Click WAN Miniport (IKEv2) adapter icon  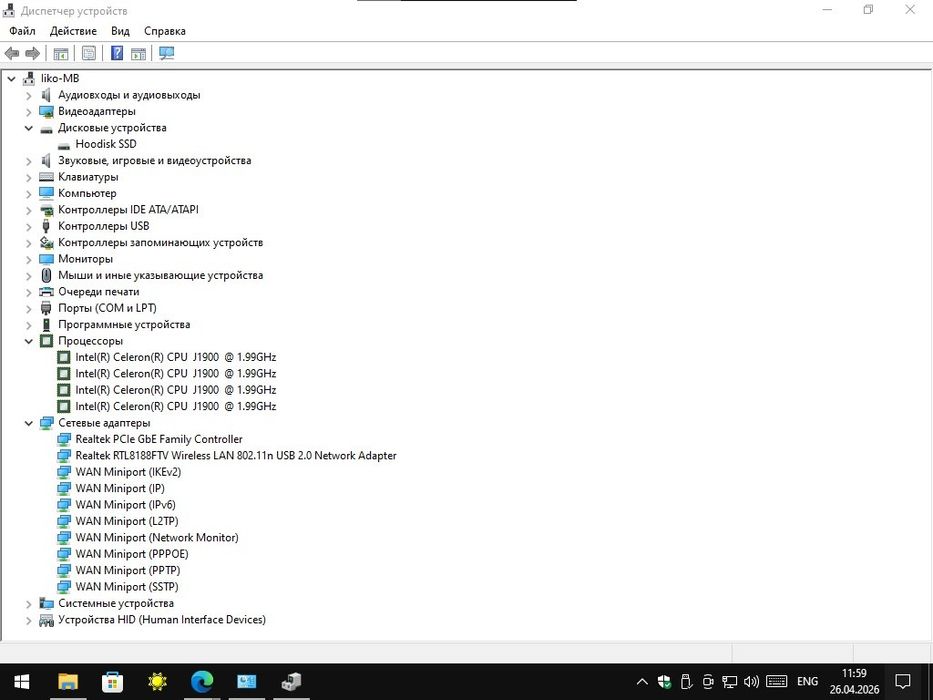click(x=64, y=472)
